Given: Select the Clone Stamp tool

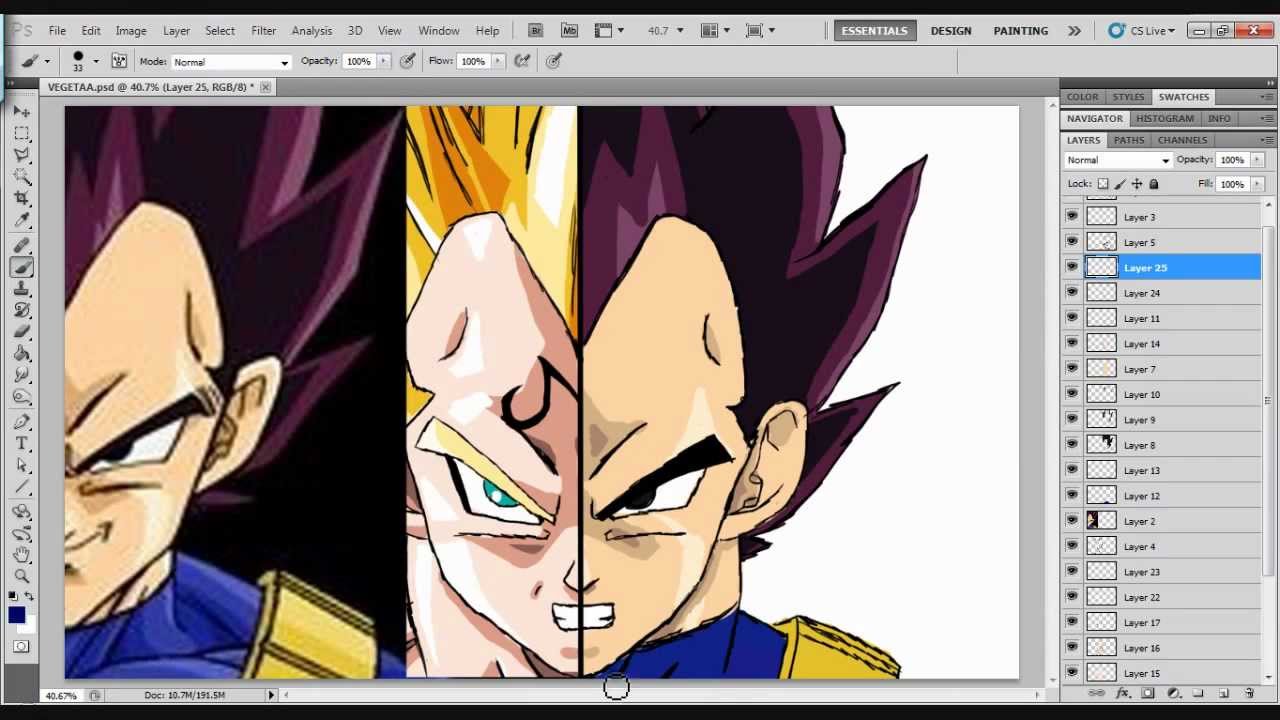Looking at the screenshot, I should tap(21, 290).
